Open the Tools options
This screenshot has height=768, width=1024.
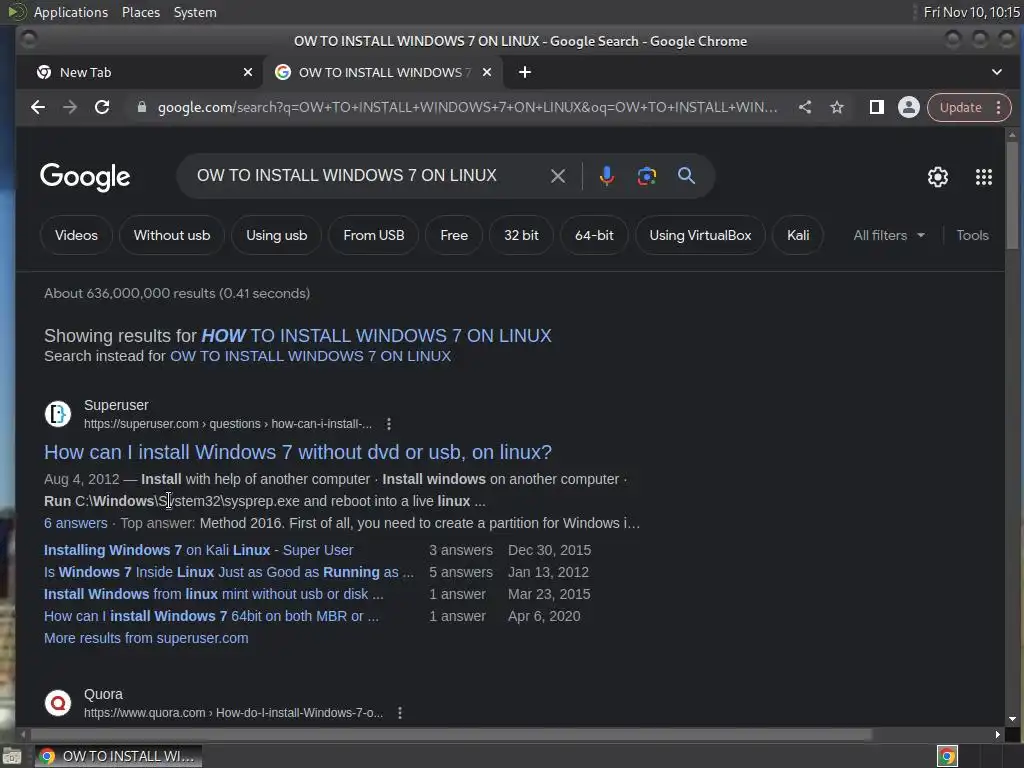tap(972, 235)
